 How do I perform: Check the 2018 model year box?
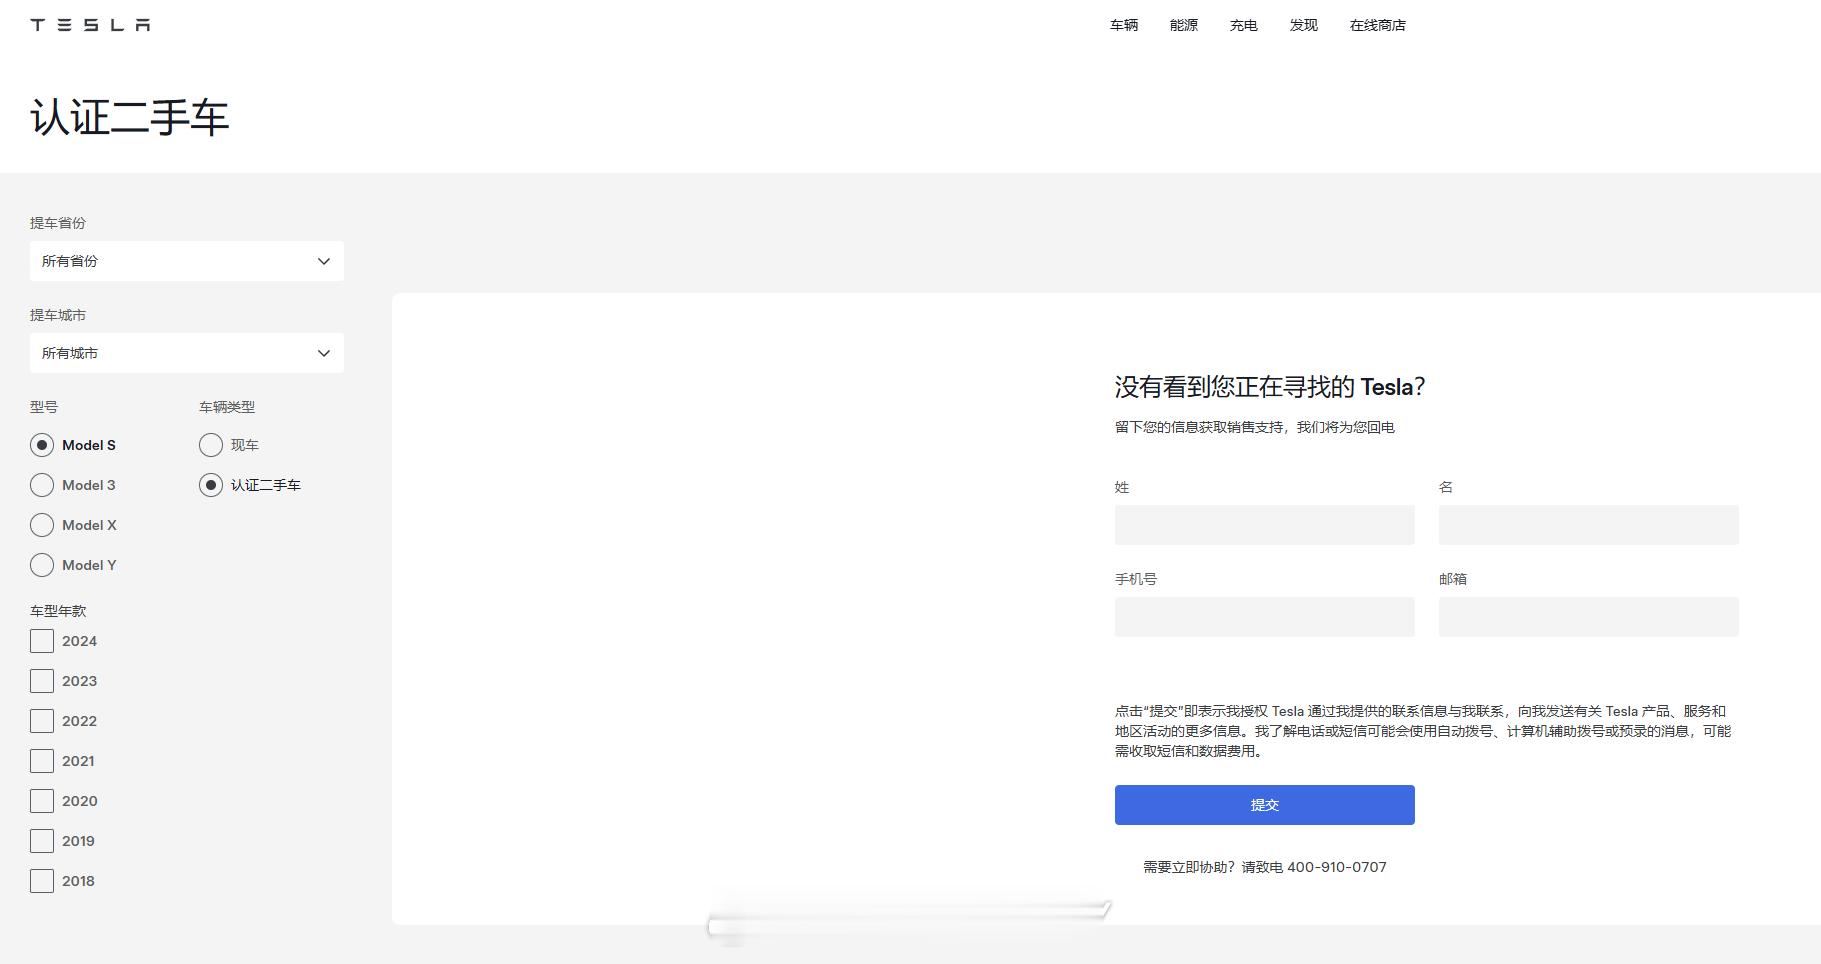point(42,881)
